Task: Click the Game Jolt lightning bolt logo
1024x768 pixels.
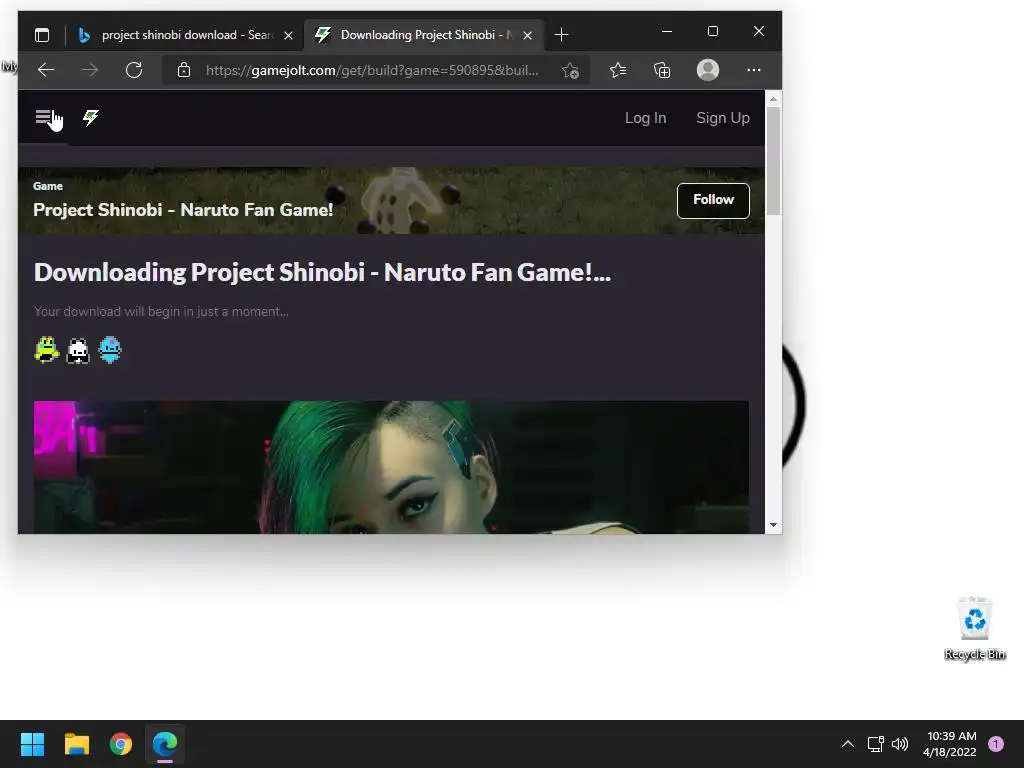Action: coord(91,118)
